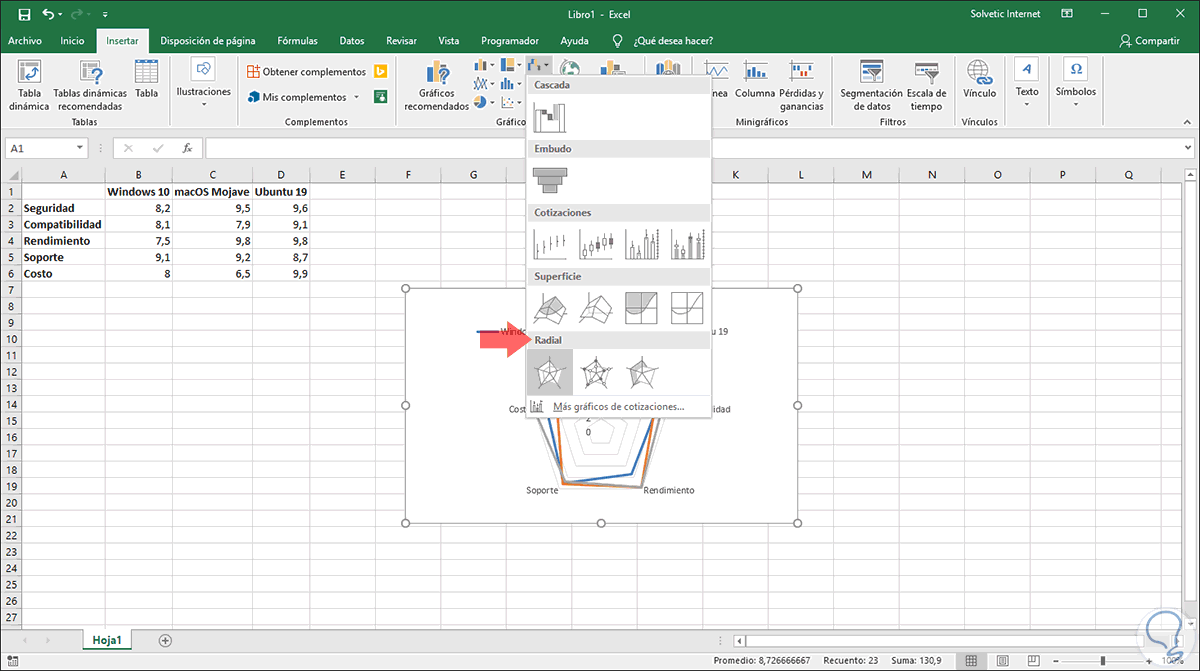Switch to Page Break Preview in status bar
Image resolution: width=1200 pixels, height=671 pixels.
1034,661
